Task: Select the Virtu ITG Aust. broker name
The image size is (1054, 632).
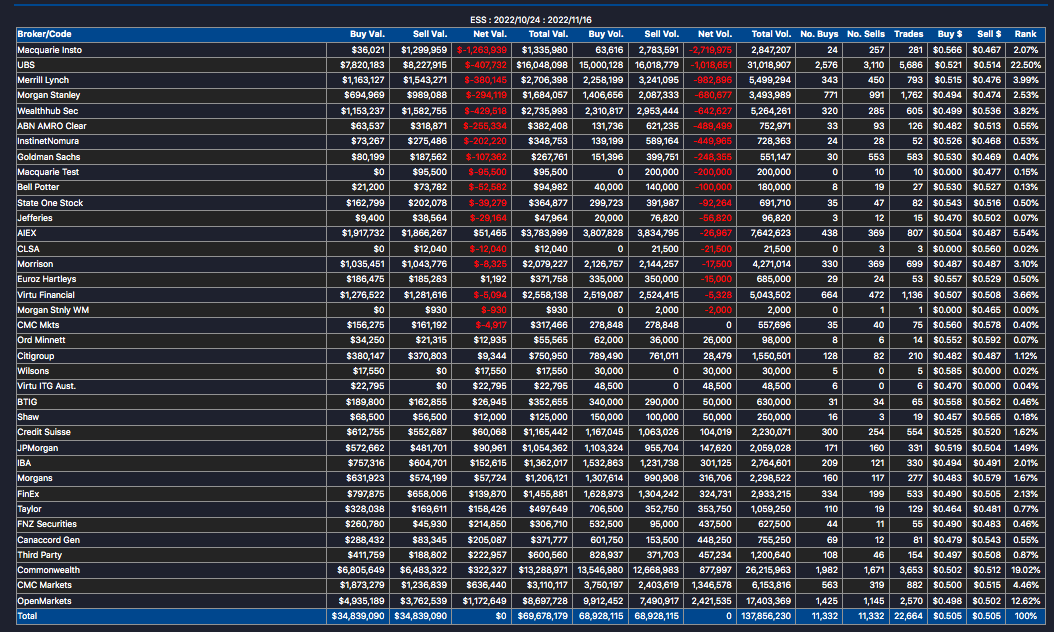Action: point(46,386)
